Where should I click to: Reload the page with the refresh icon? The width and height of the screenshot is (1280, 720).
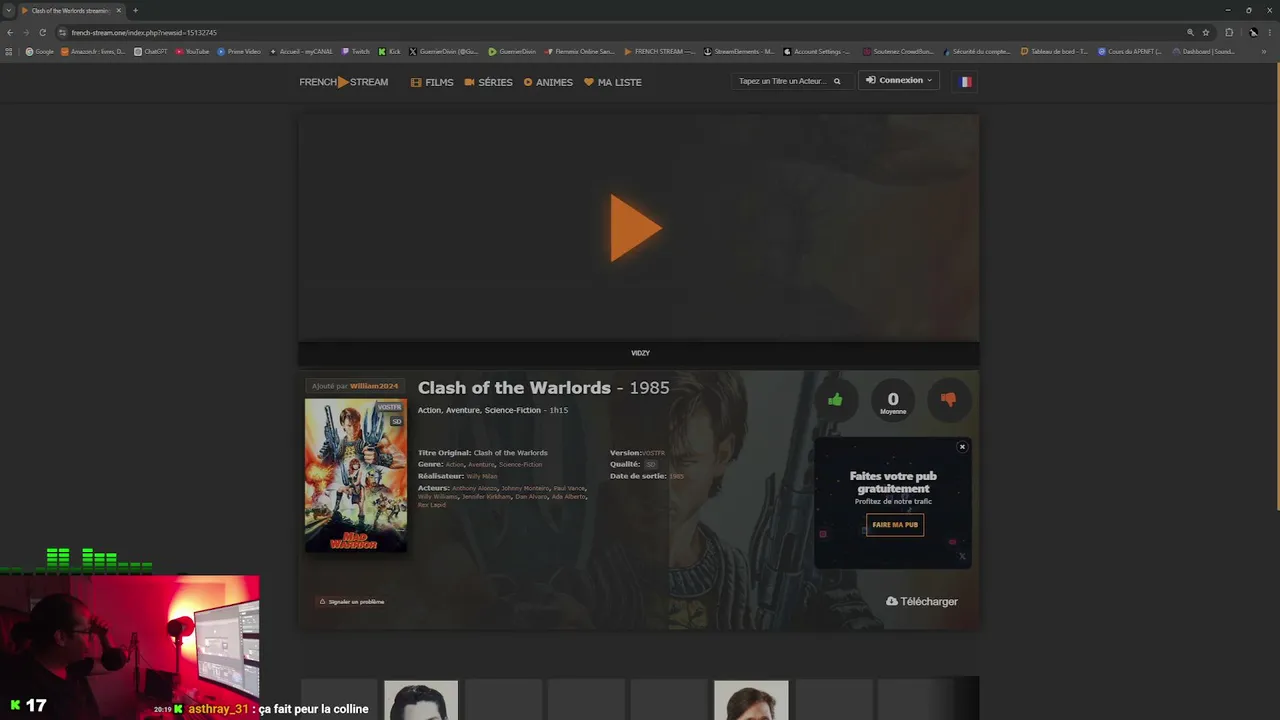point(42,32)
